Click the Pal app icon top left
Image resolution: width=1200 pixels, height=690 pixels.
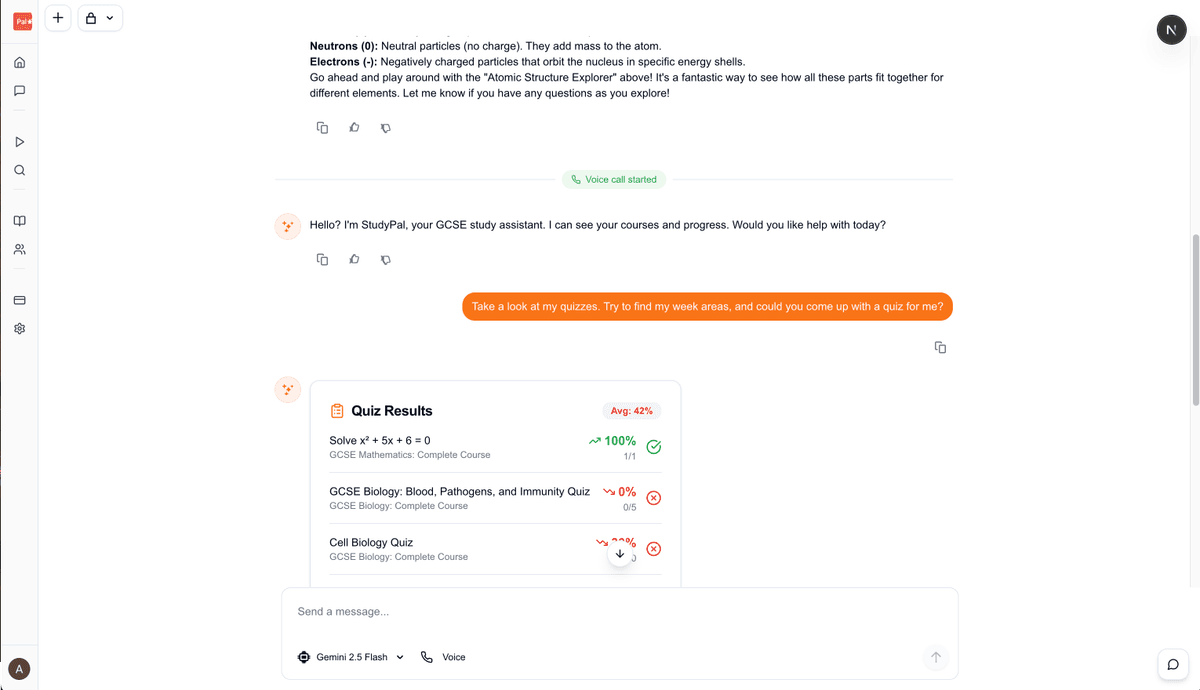(x=22, y=20)
